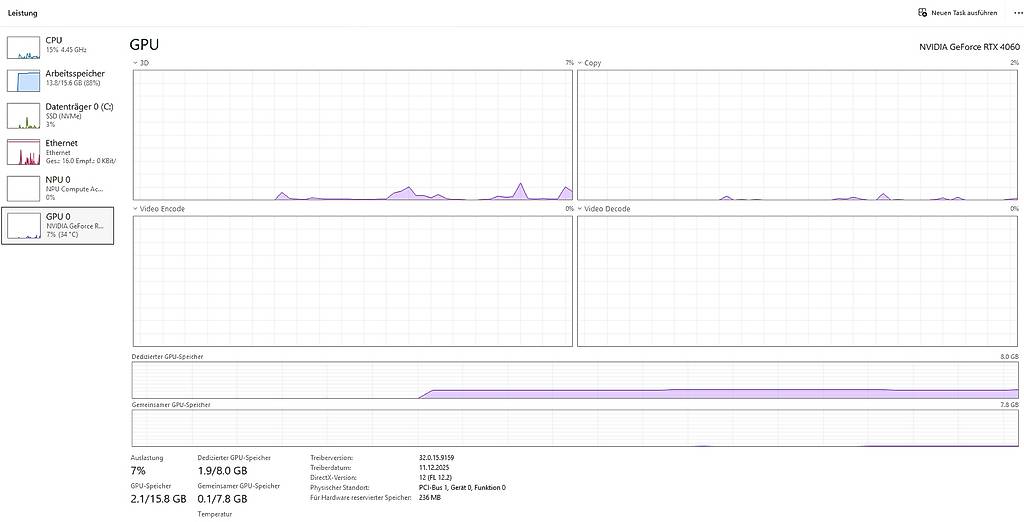Click the Auslastung 7% value
This screenshot has width=1024, height=522.
click(x=138, y=470)
